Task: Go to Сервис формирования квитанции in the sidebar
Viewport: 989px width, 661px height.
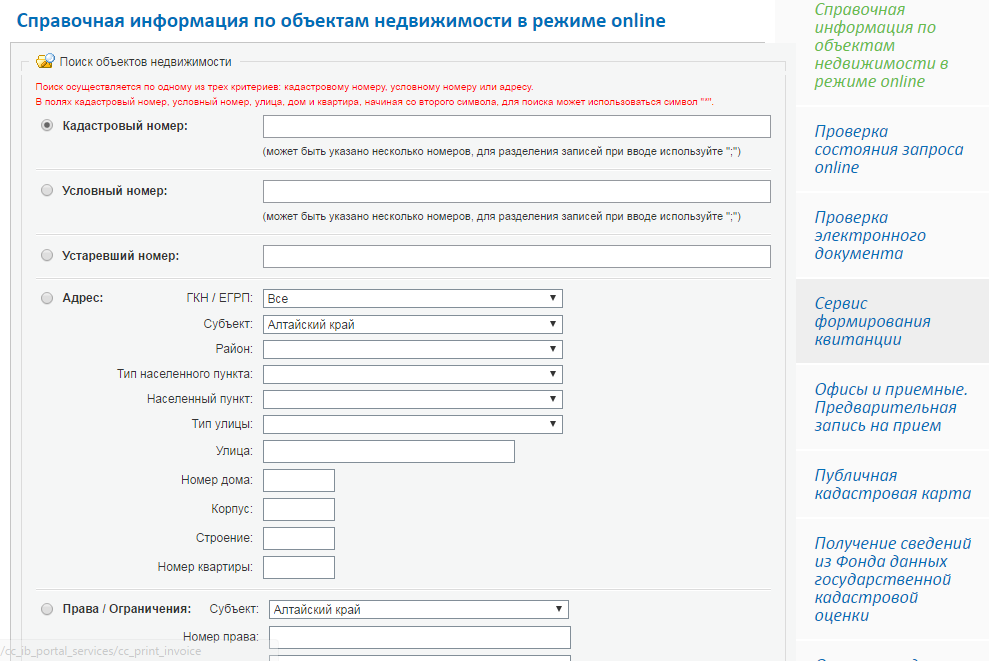Action: [872, 321]
